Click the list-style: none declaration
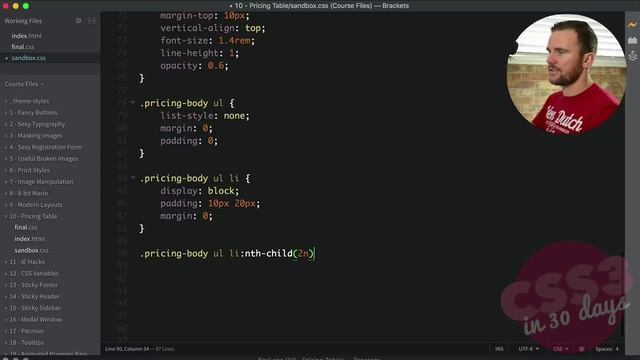The image size is (640, 360). pos(204,116)
